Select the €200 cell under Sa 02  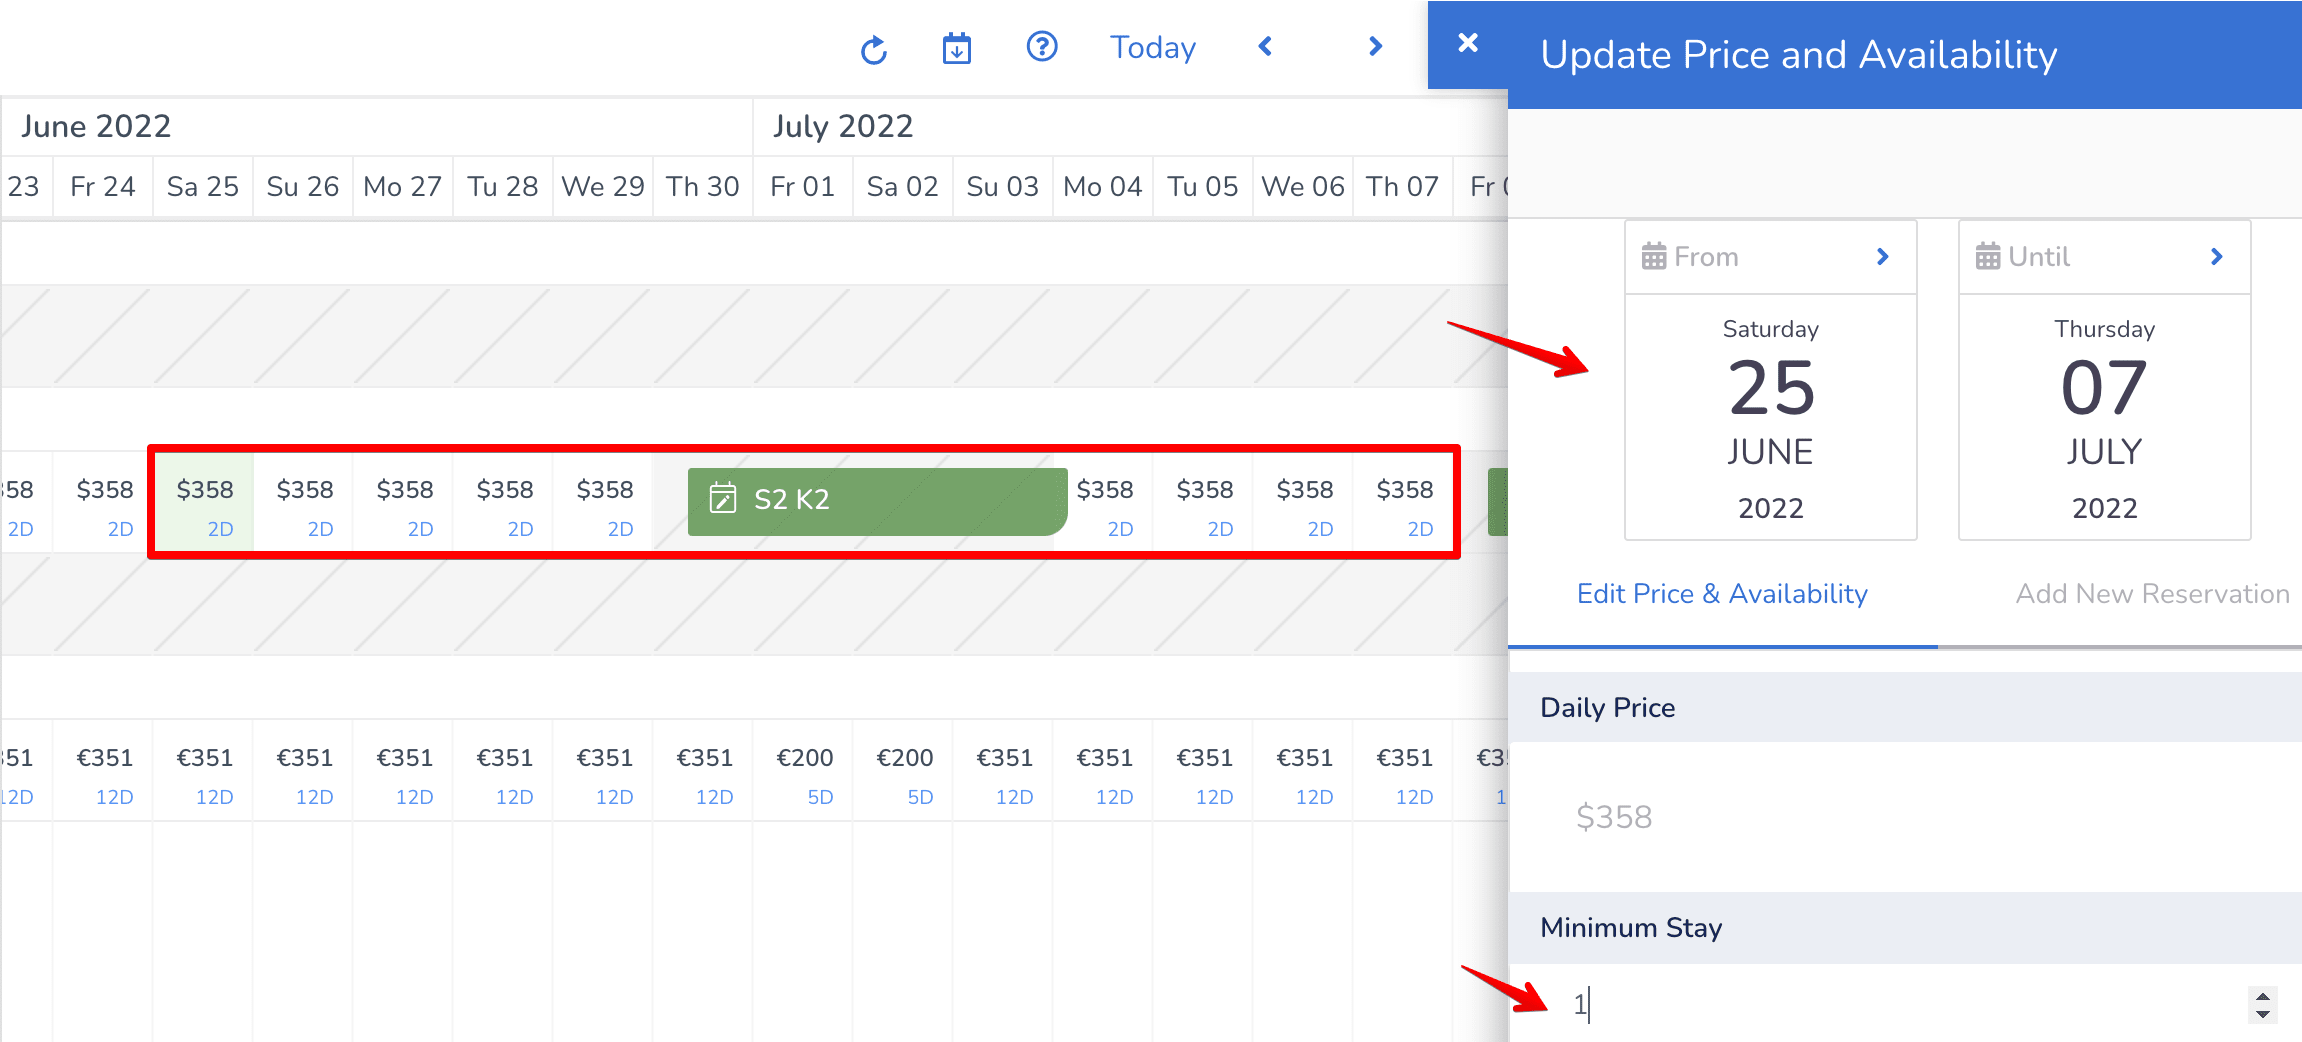pyautogui.click(x=904, y=771)
